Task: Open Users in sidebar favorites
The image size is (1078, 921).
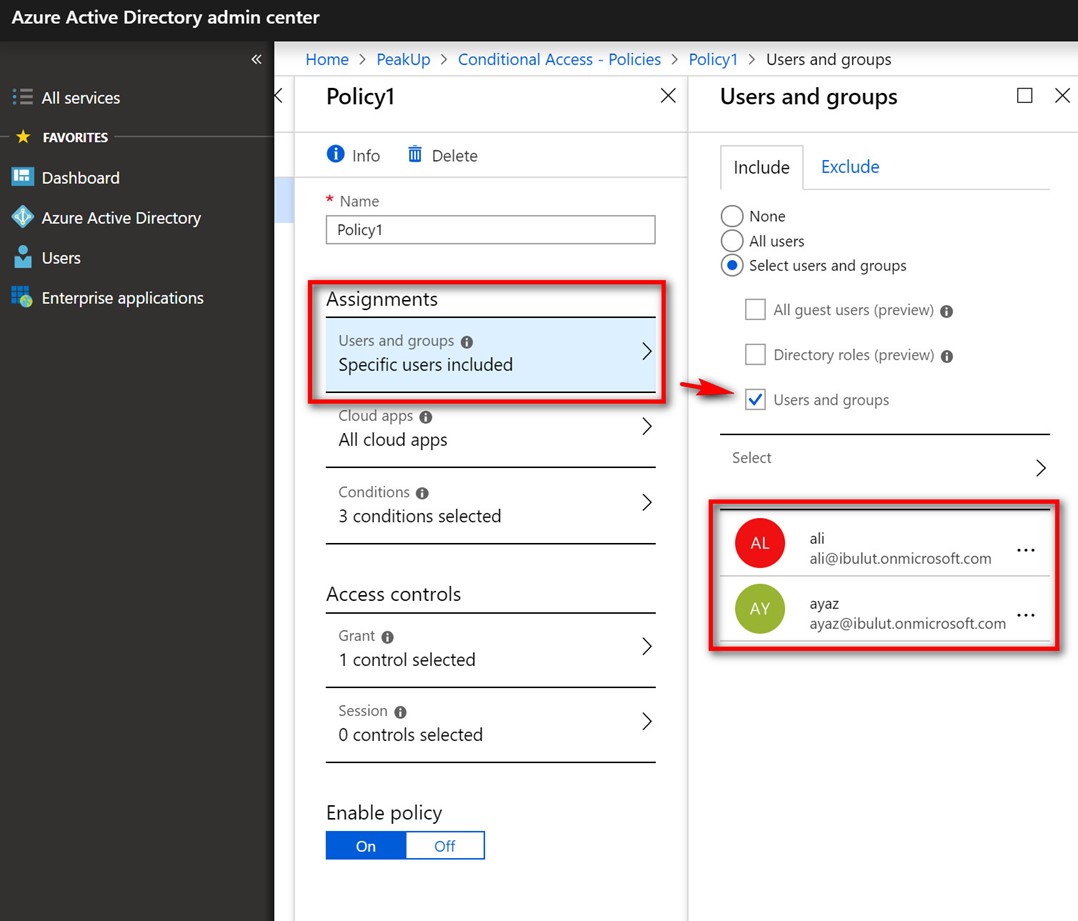Action: click(61, 258)
